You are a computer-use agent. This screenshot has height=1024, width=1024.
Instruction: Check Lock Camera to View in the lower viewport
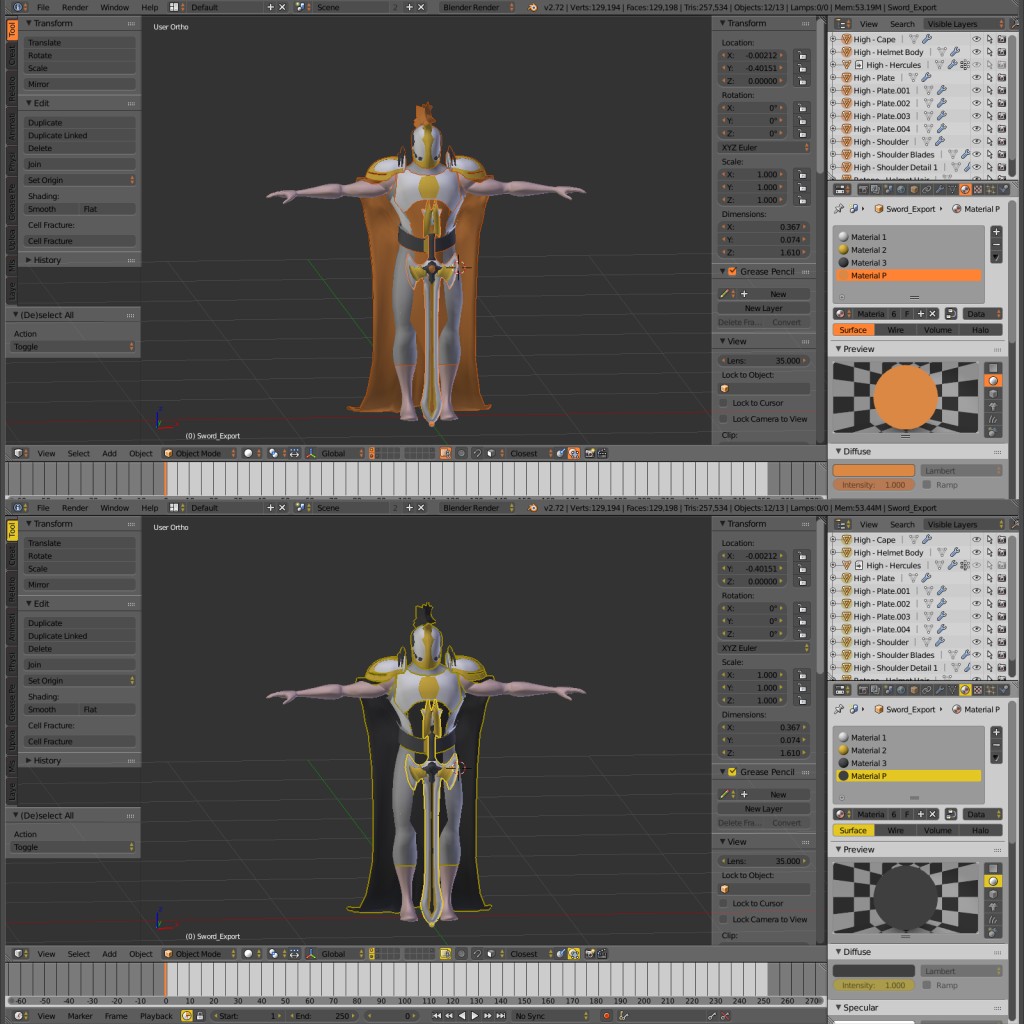[x=724, y=920]
